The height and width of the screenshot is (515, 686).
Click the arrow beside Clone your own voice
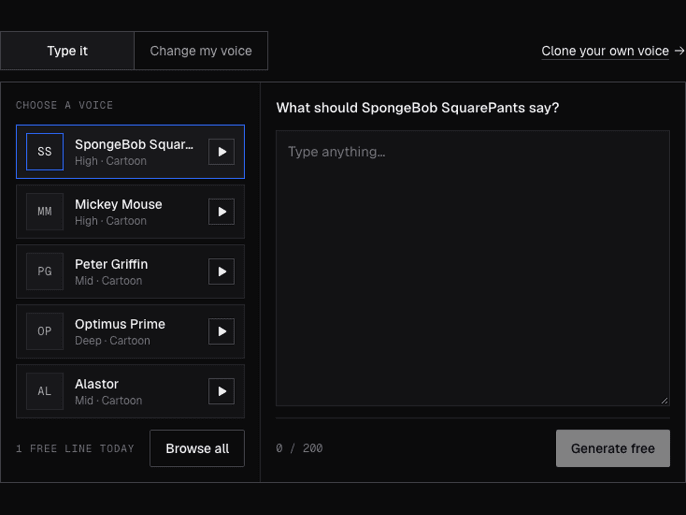679,51
